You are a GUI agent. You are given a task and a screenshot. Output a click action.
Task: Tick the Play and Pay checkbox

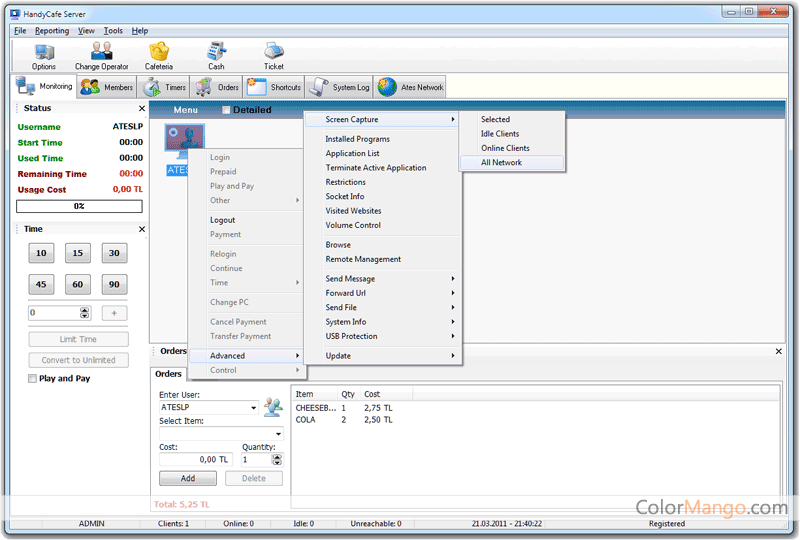pyautogui.click(x=33, y=379)
